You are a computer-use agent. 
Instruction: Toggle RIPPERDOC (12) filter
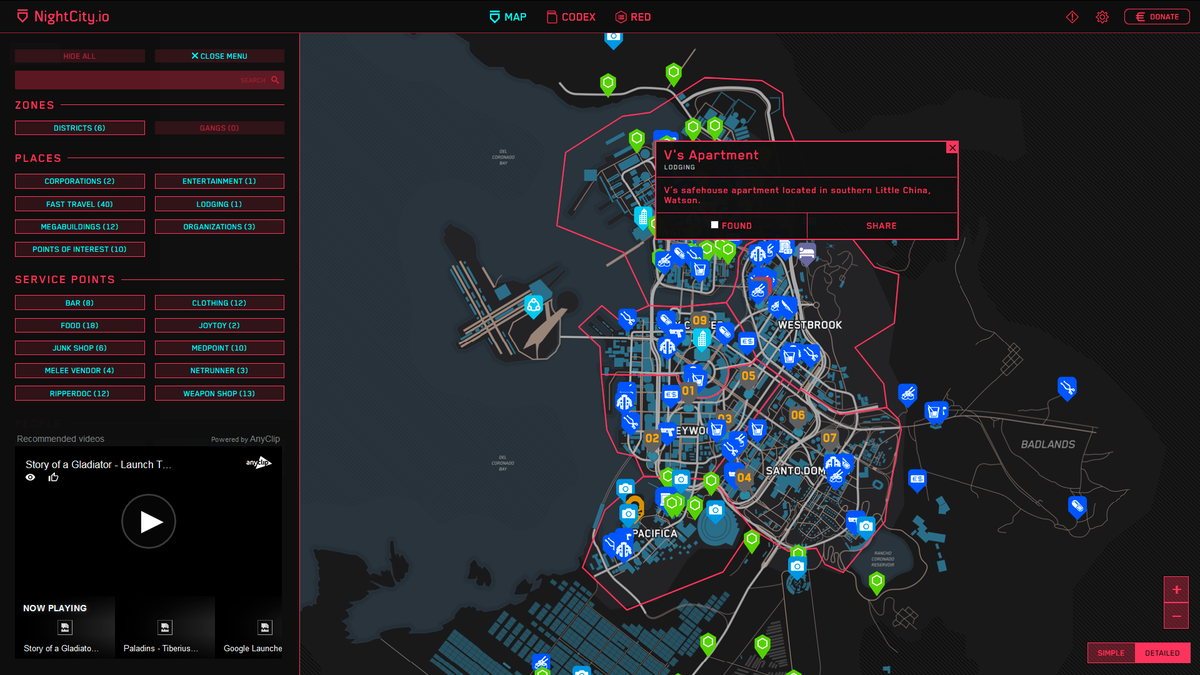(x=80, y=393)
